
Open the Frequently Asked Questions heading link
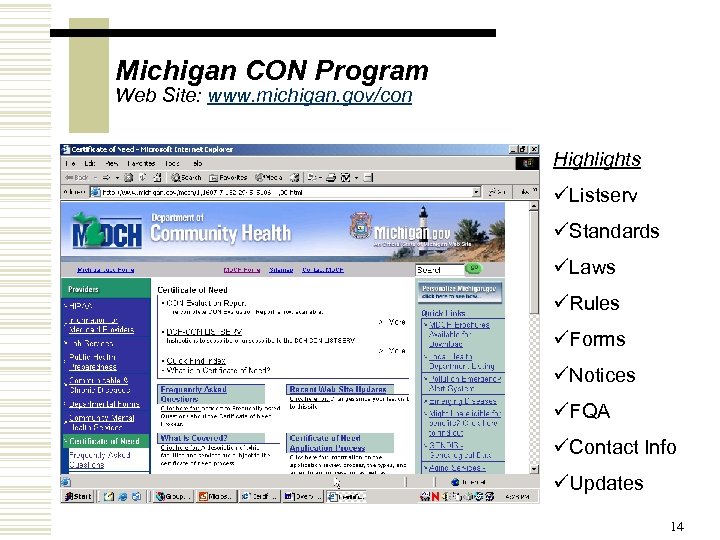coord(193,394)
